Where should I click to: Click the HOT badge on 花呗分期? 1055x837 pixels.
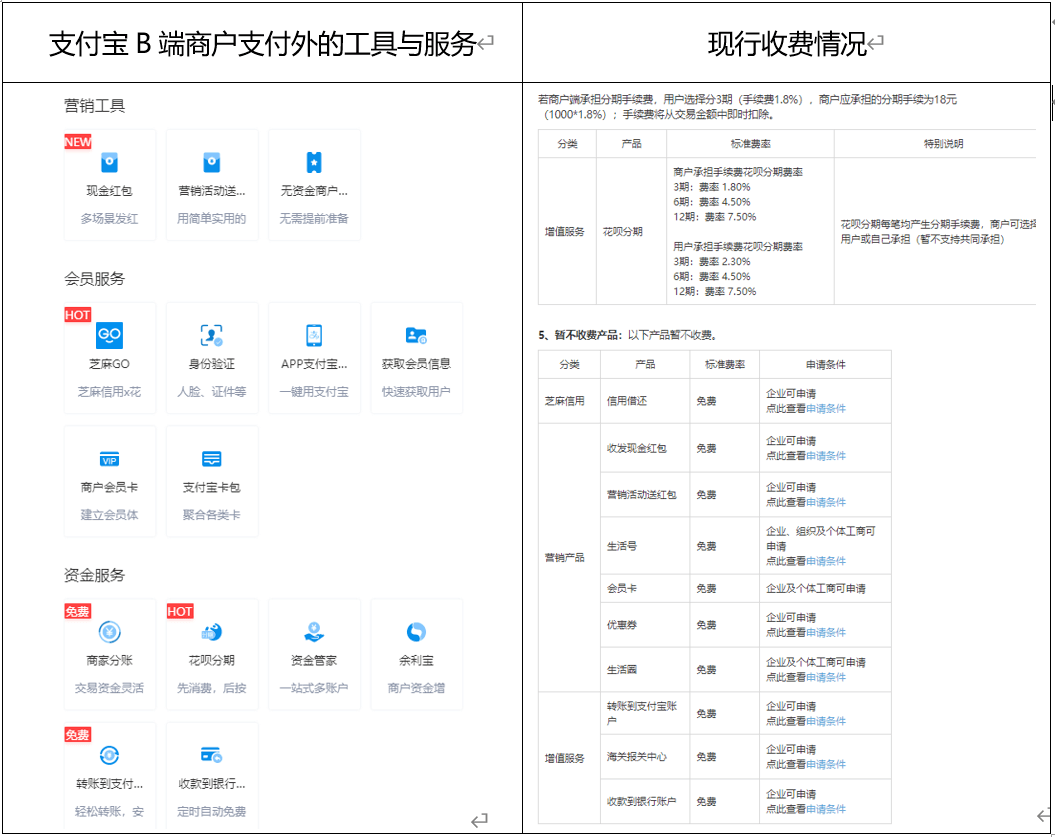coord(180,611)
